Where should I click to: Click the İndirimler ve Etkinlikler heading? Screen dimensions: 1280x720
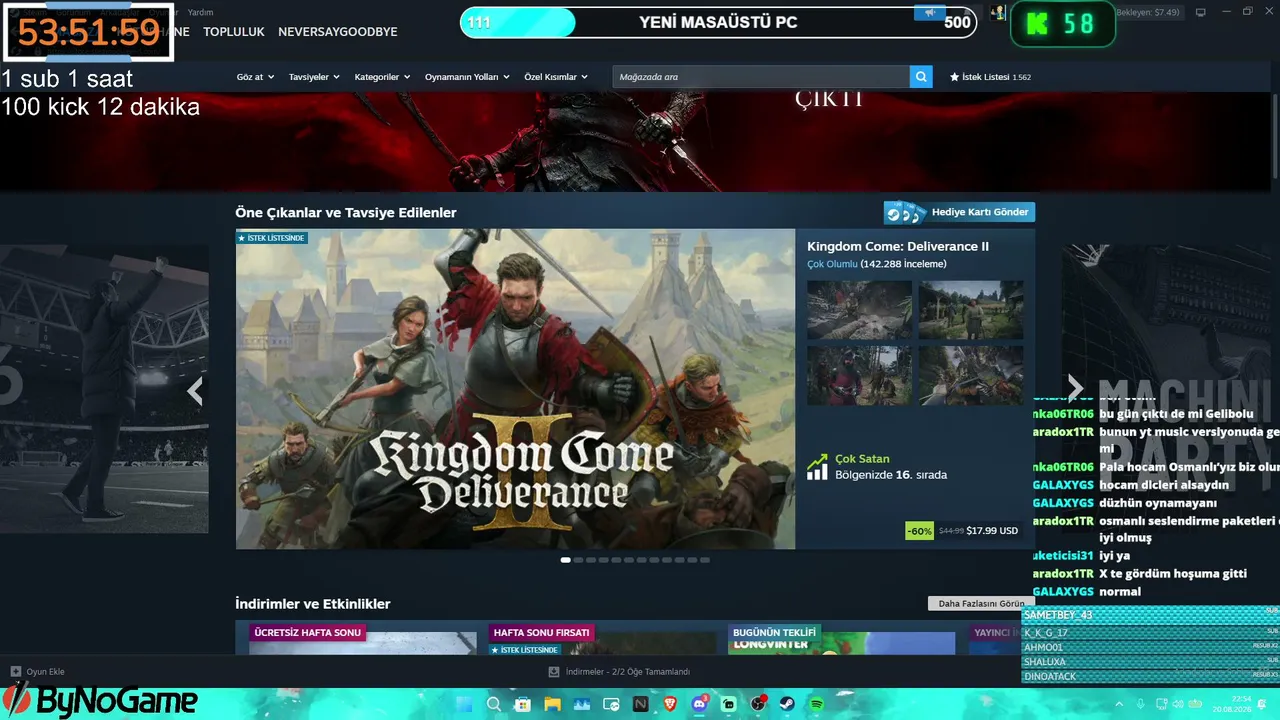coord(313,604)
